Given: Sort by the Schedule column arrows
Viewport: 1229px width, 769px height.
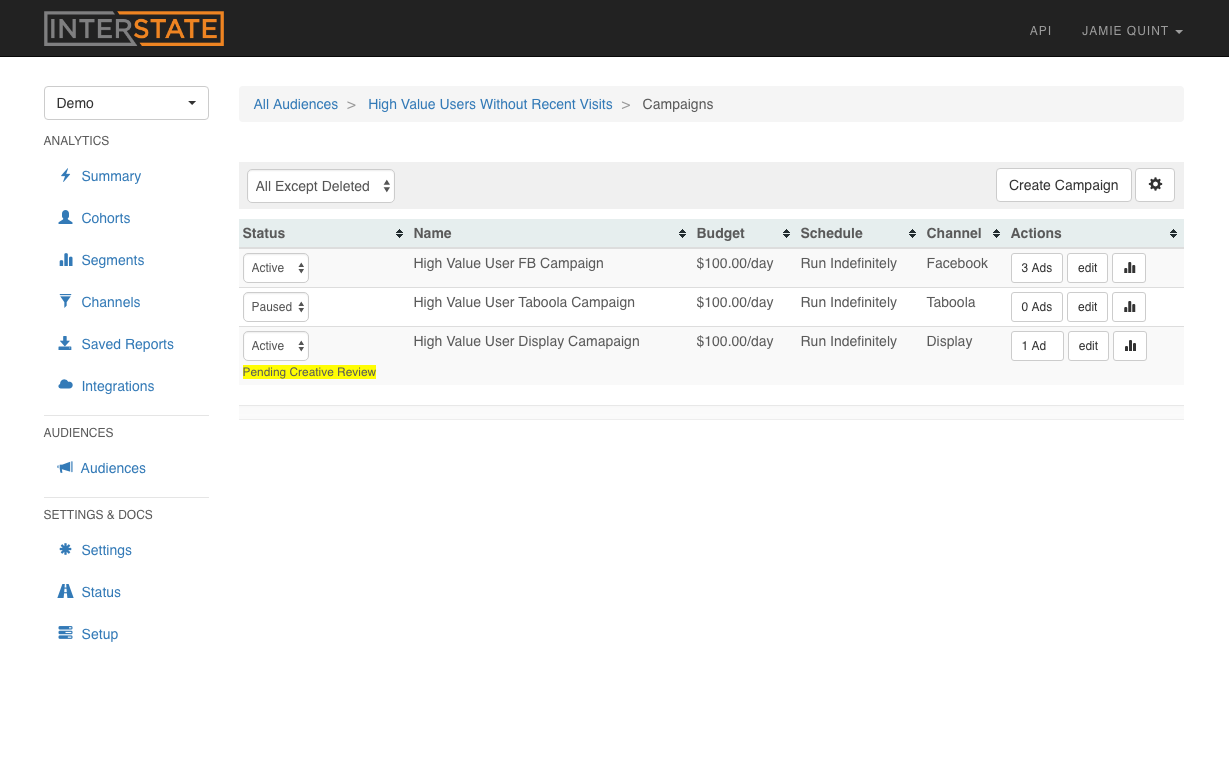Looking at the screenshot, I should tap(913, 233).
